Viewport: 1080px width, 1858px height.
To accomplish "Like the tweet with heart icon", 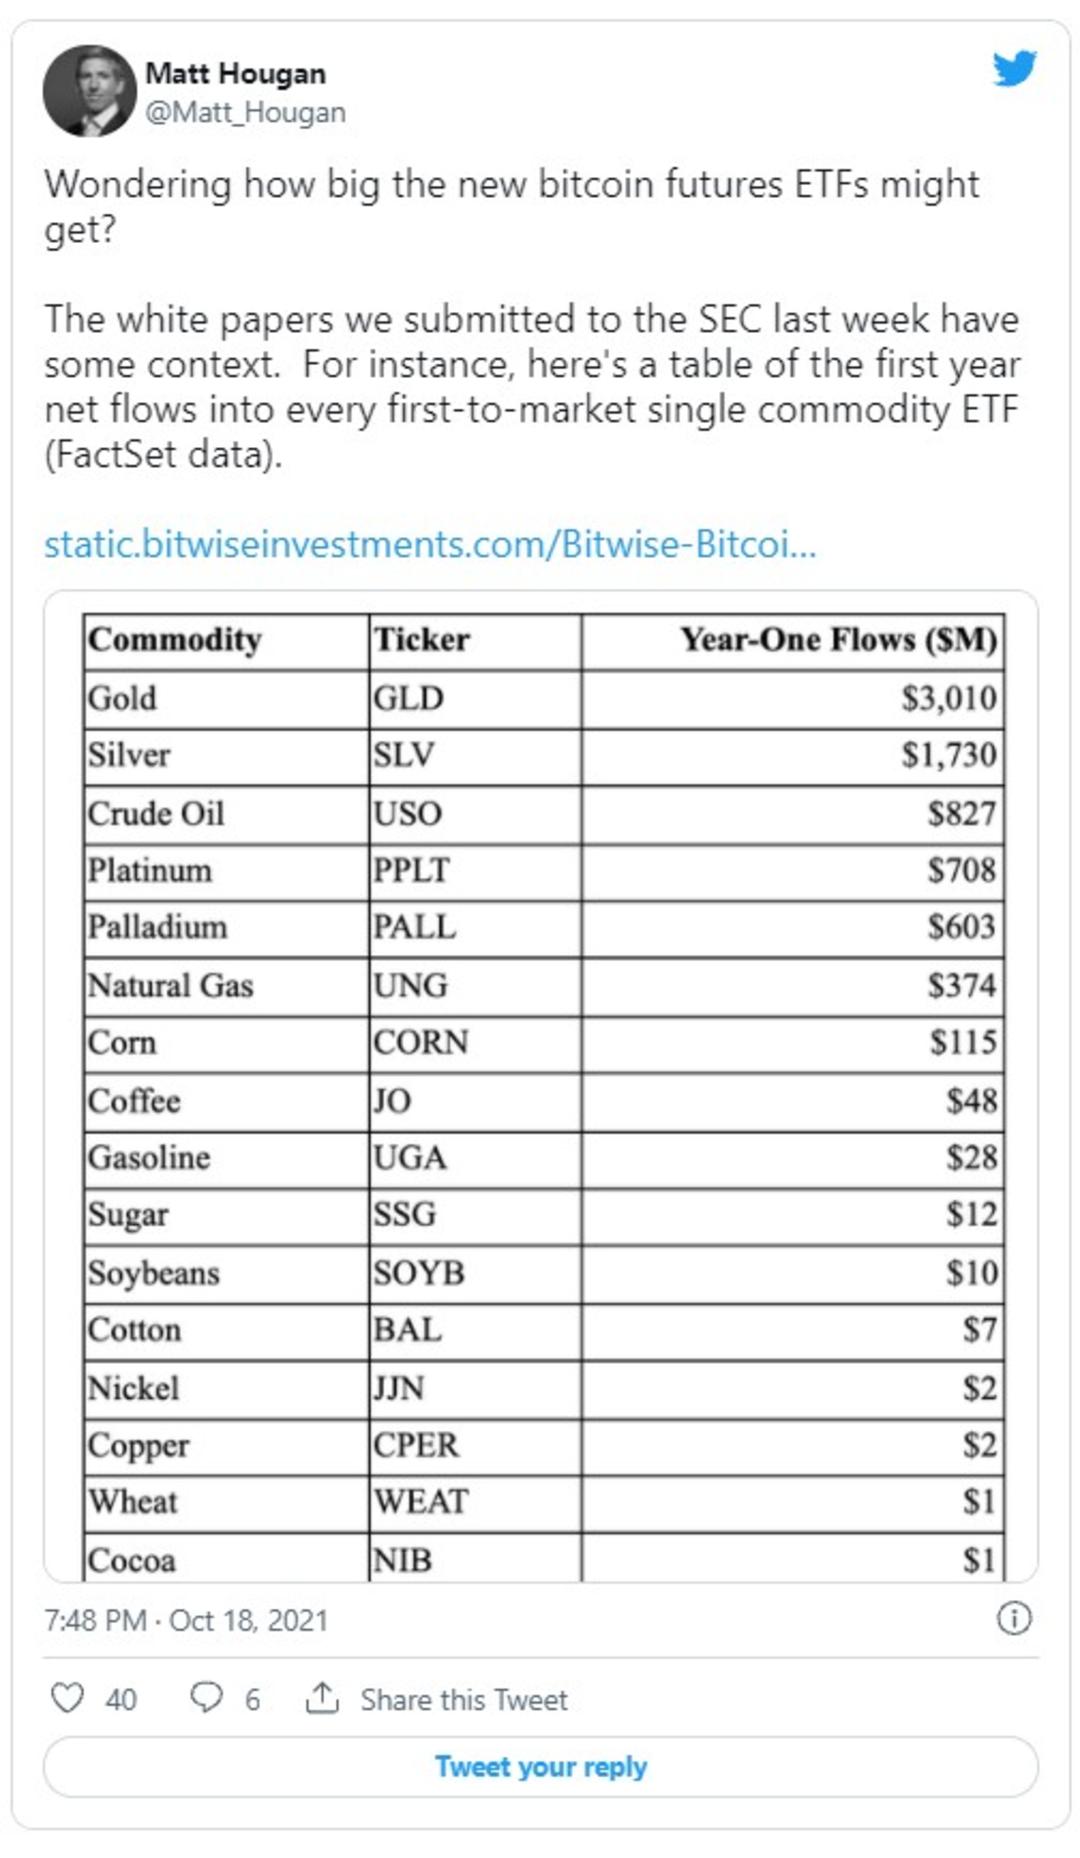I will coord(67,1698).
